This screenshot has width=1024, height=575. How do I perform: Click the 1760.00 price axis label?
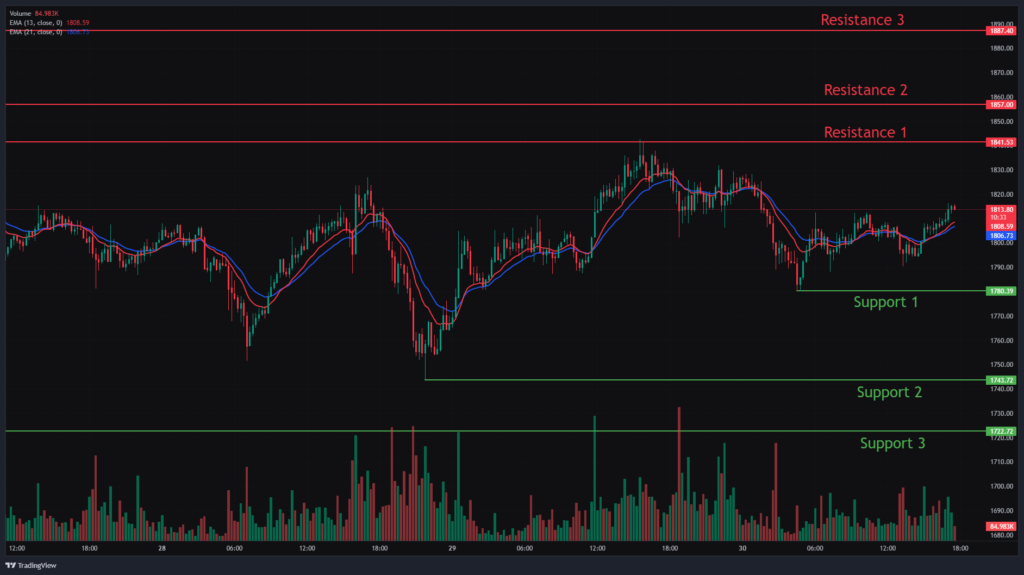[x=1001, y=340]
